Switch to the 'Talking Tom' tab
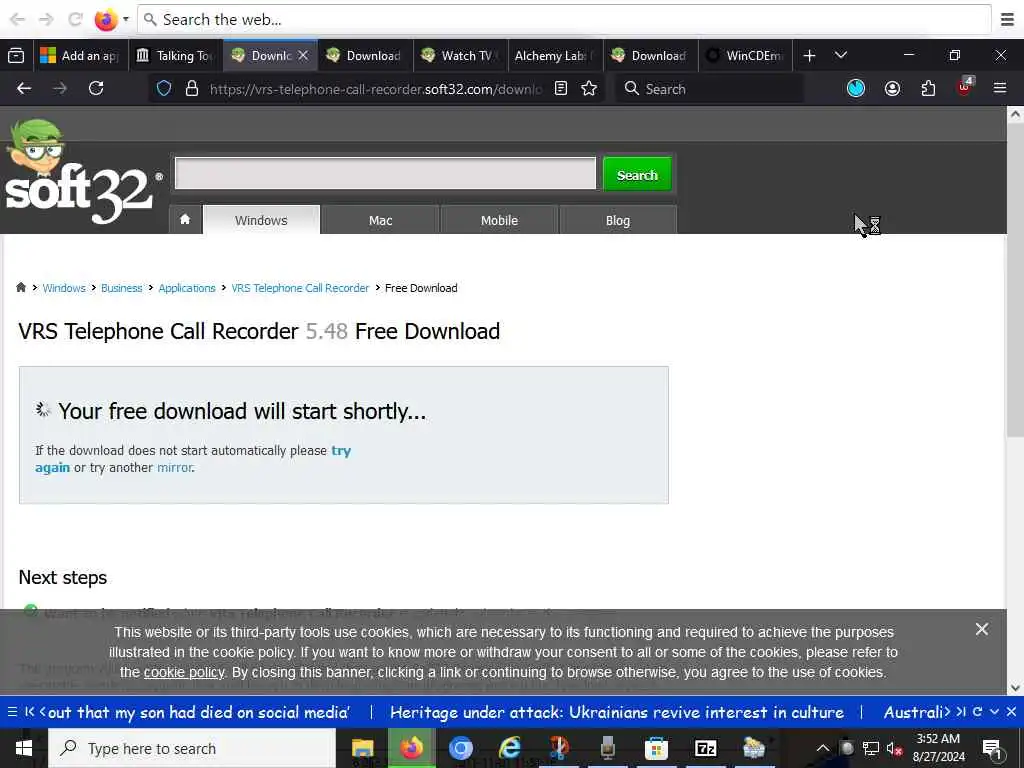 point(175,56)
